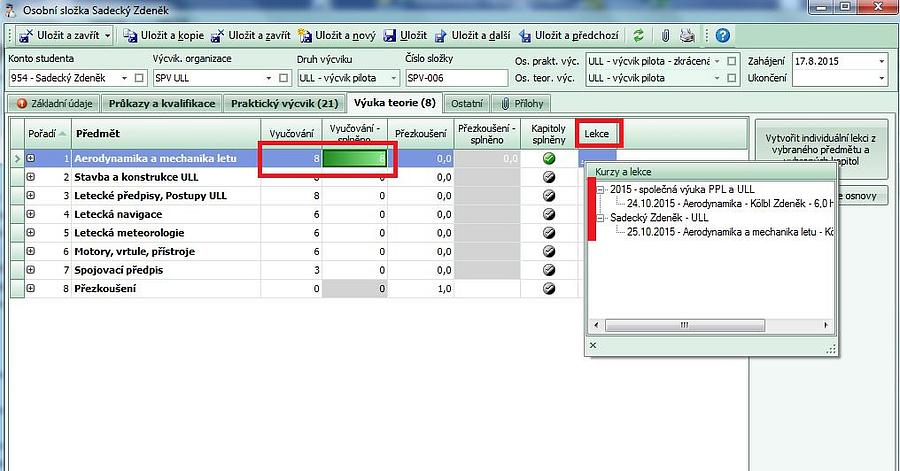Toggle the checkbox beside Výcvik. organizace field
Screen dimensions: 900x471
(284, 78)
